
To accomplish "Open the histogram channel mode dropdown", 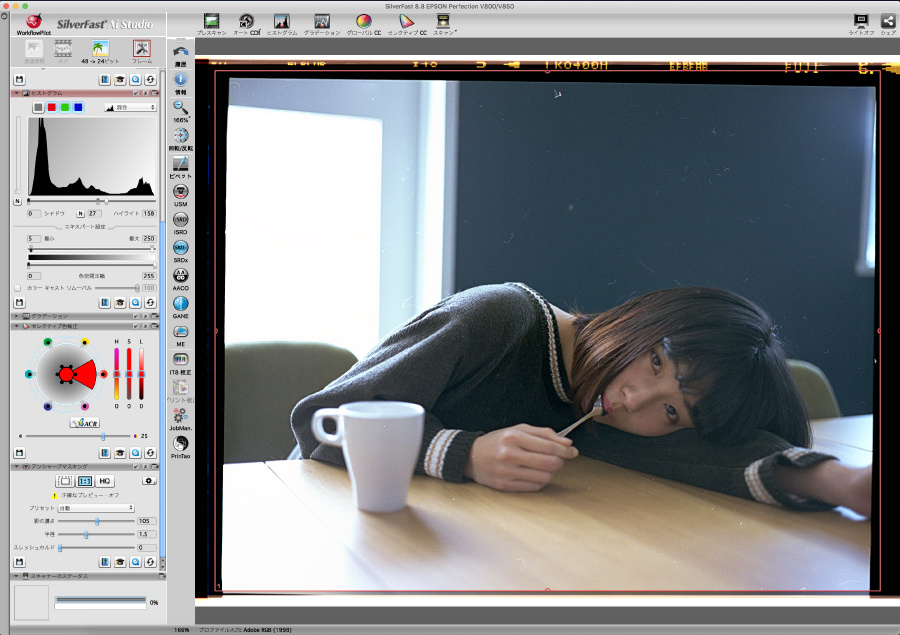I will [x=131, y=107].
